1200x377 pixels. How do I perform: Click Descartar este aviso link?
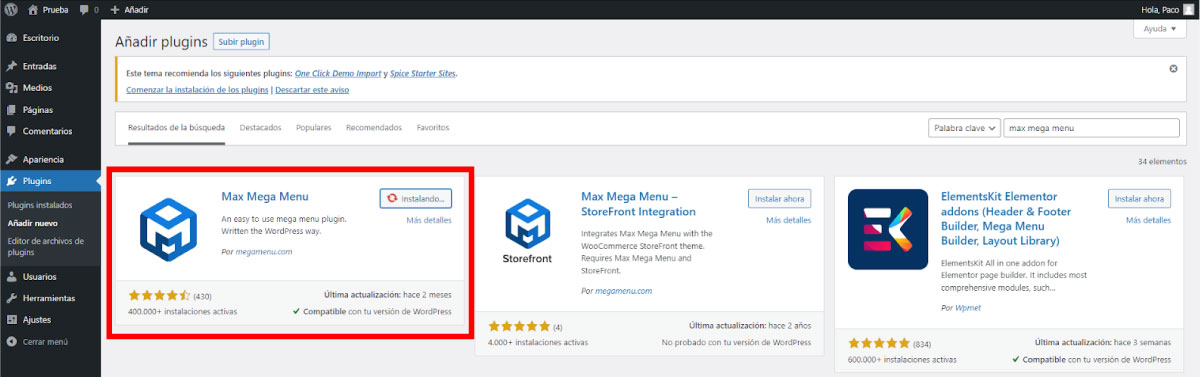312,89
